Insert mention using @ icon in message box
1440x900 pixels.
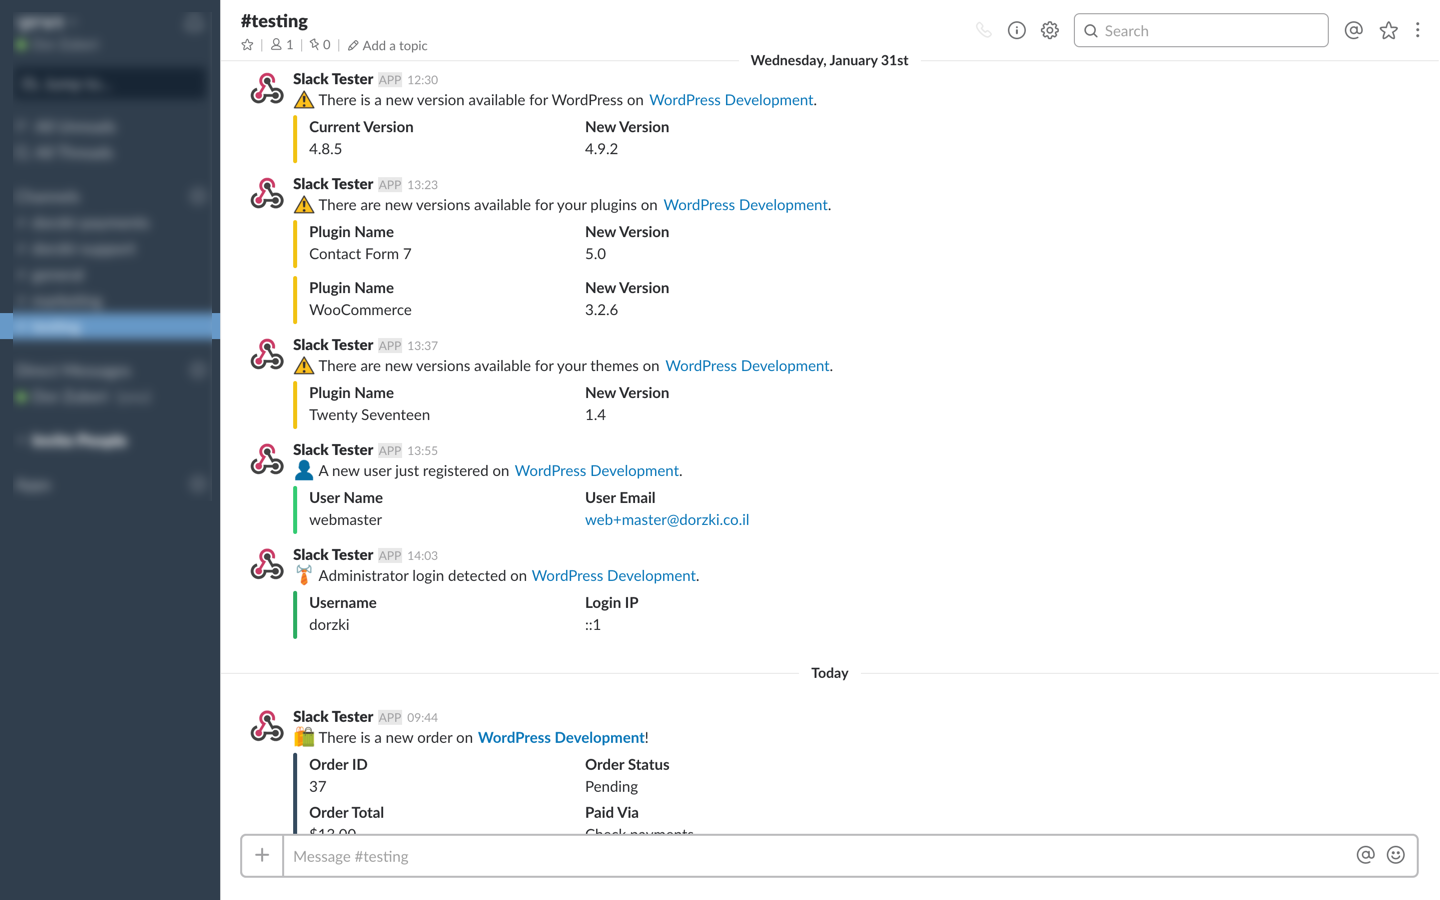tap(1365, 855)
